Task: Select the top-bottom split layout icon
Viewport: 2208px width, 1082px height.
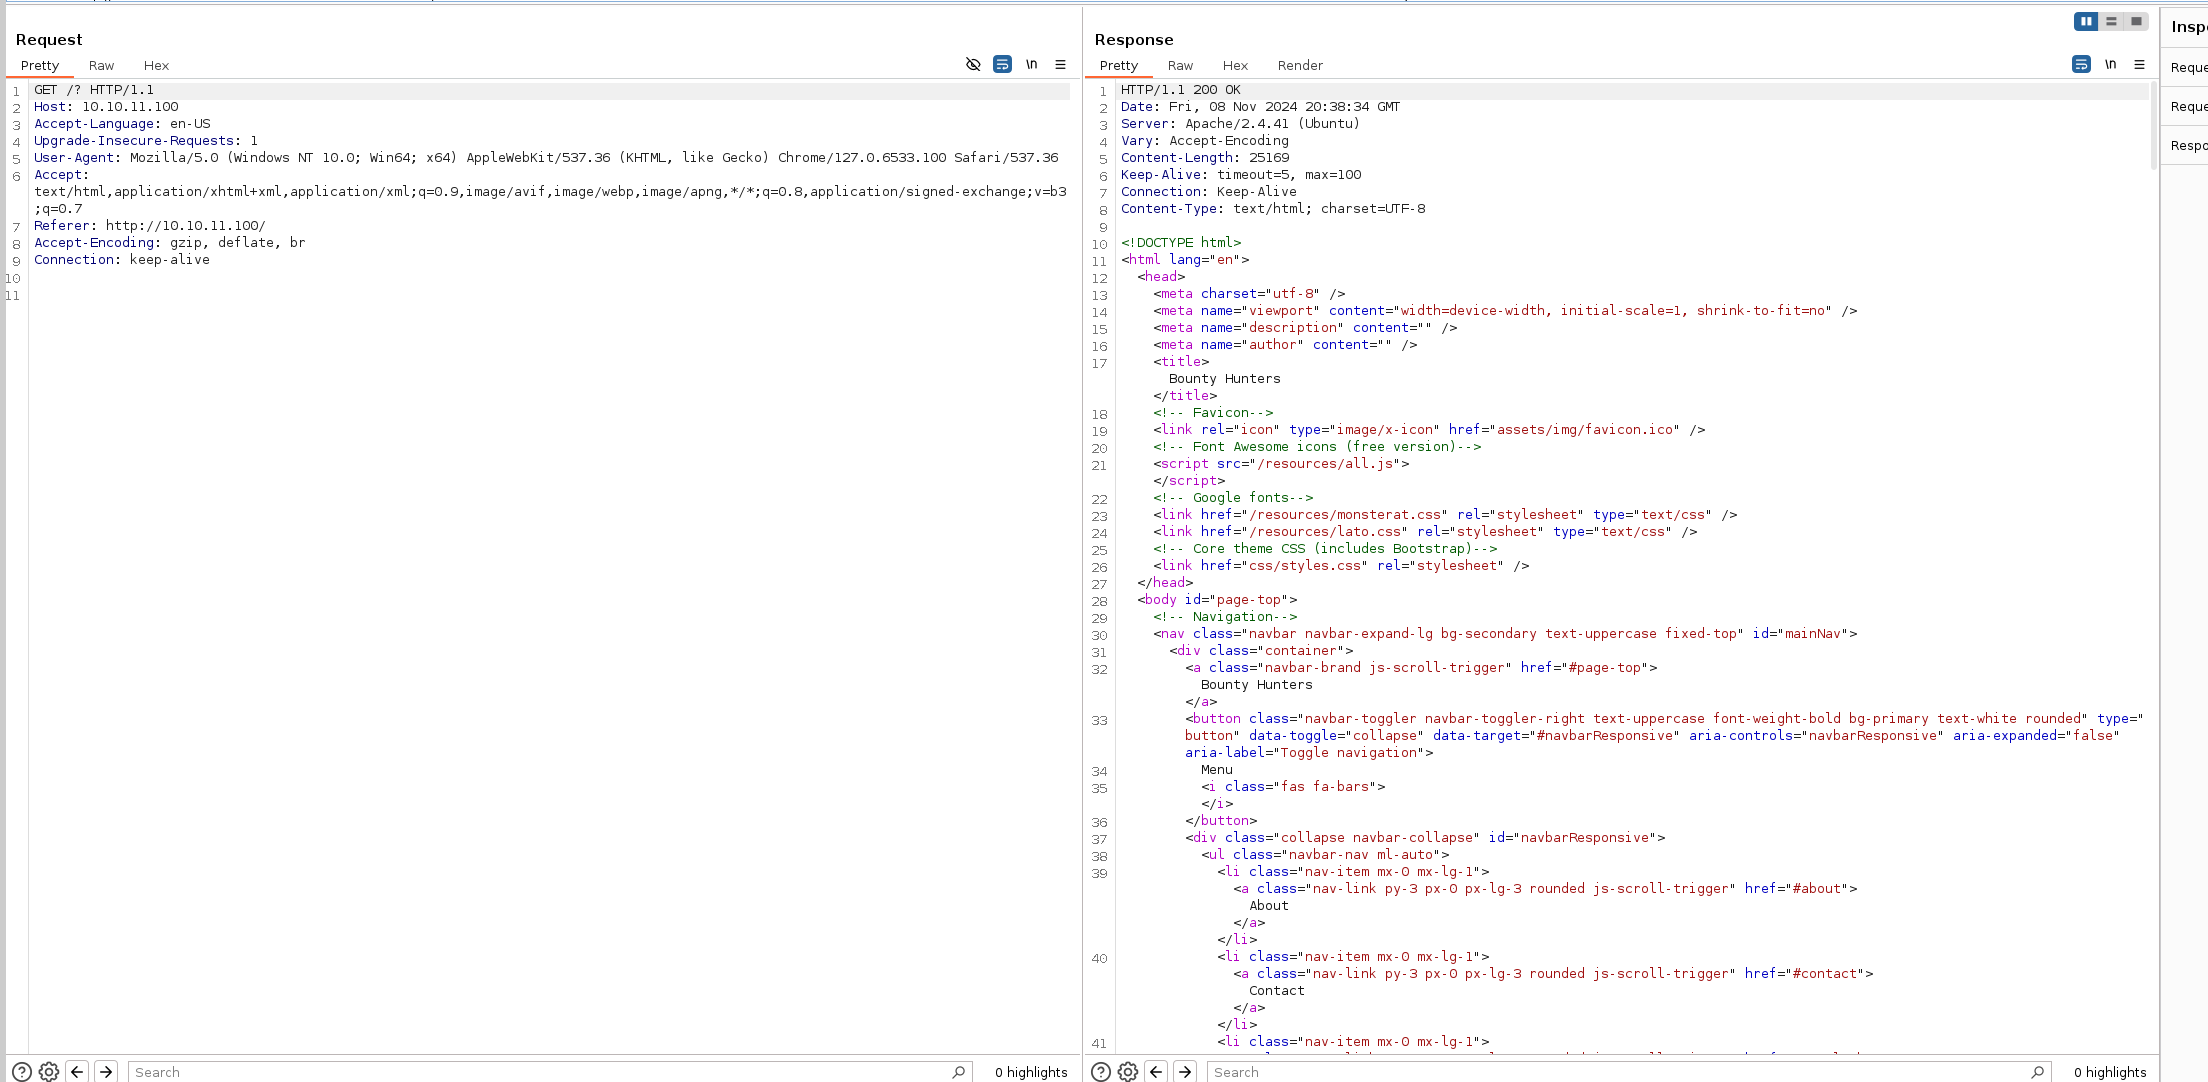Action: [x=2111, y=21]
